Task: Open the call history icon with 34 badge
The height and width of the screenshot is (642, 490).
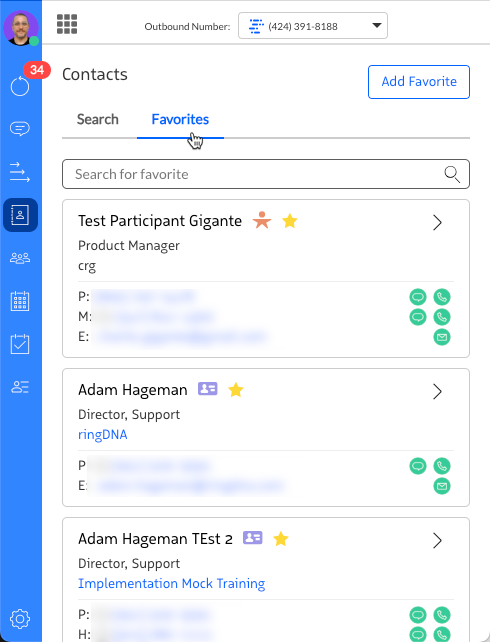Action: (x=20, y=86)
